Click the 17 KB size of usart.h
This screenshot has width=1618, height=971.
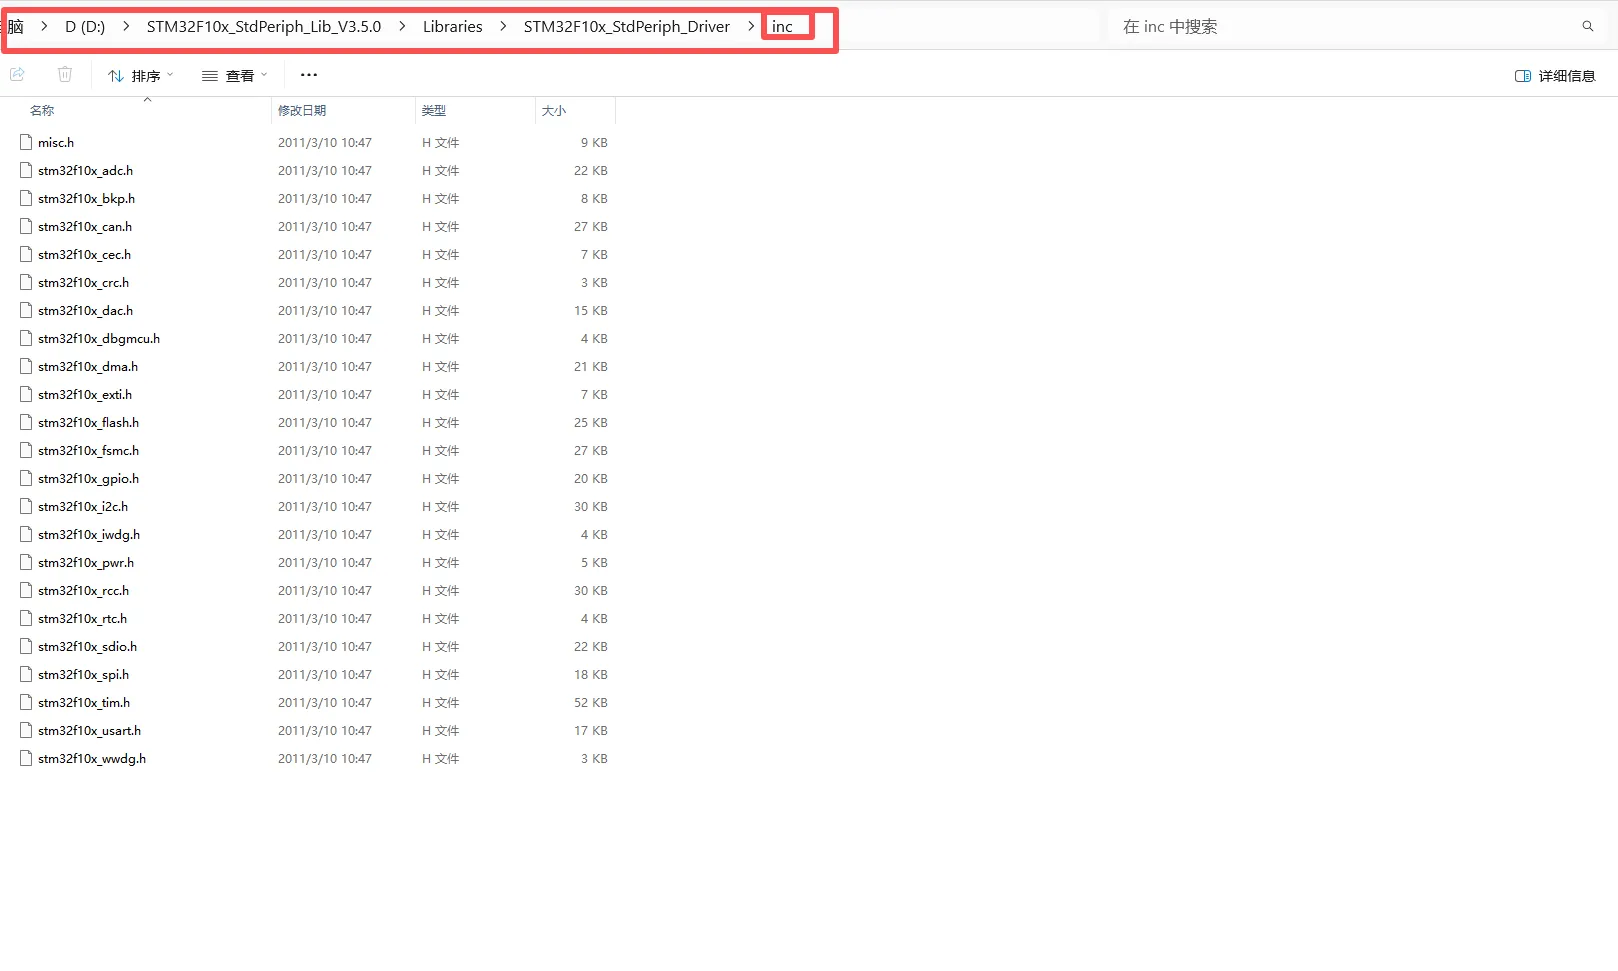591,731
